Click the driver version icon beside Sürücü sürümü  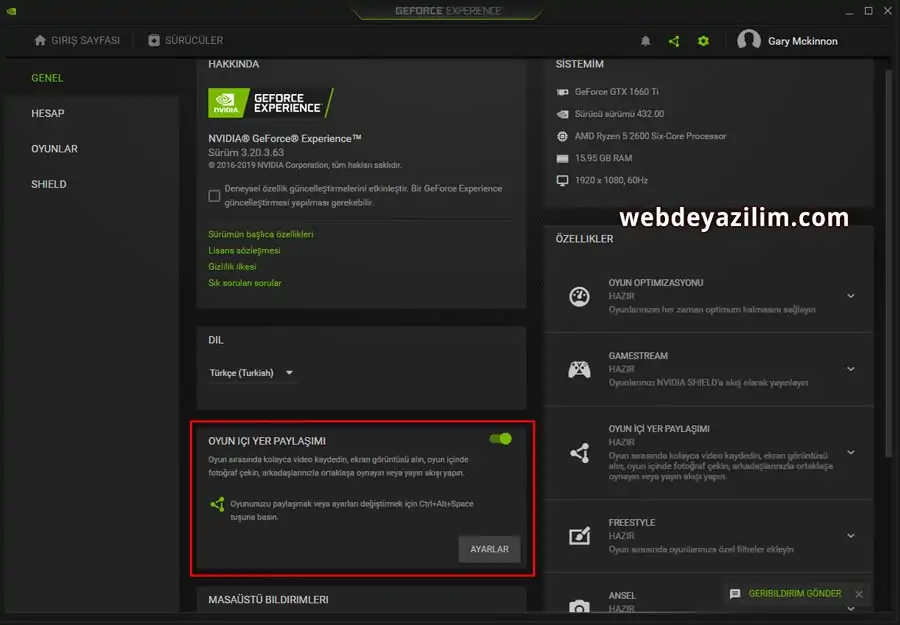tap(562, 114)
